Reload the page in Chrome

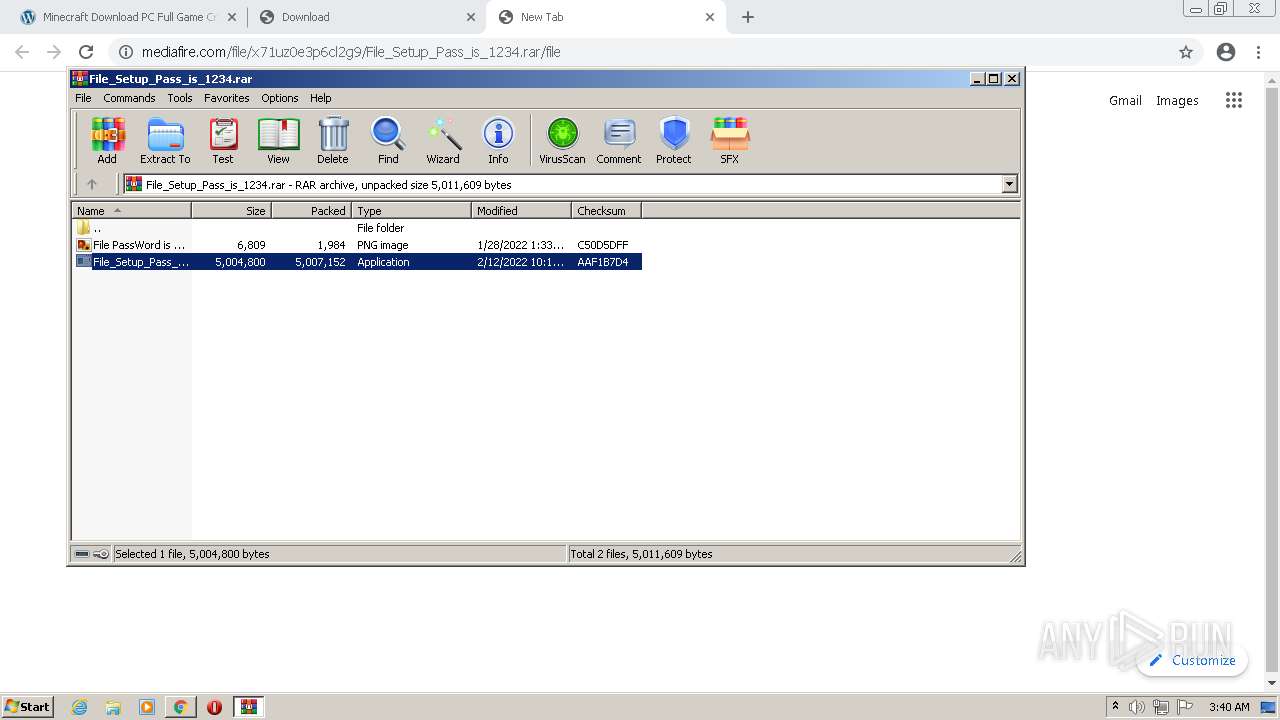(86, 52)
